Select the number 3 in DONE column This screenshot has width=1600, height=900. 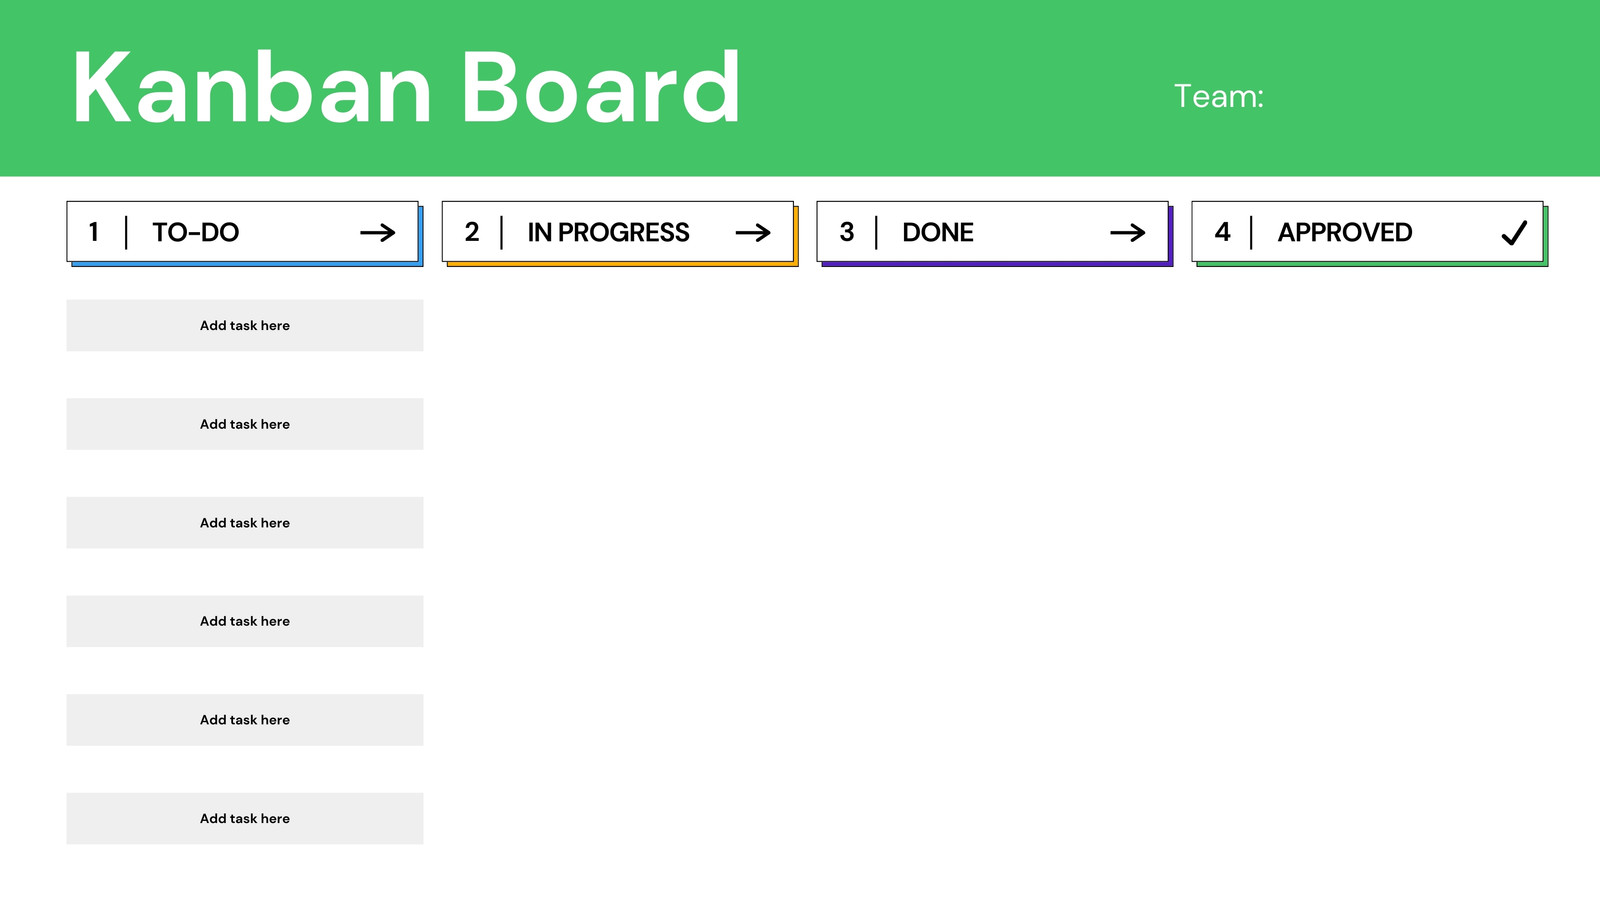847,232
